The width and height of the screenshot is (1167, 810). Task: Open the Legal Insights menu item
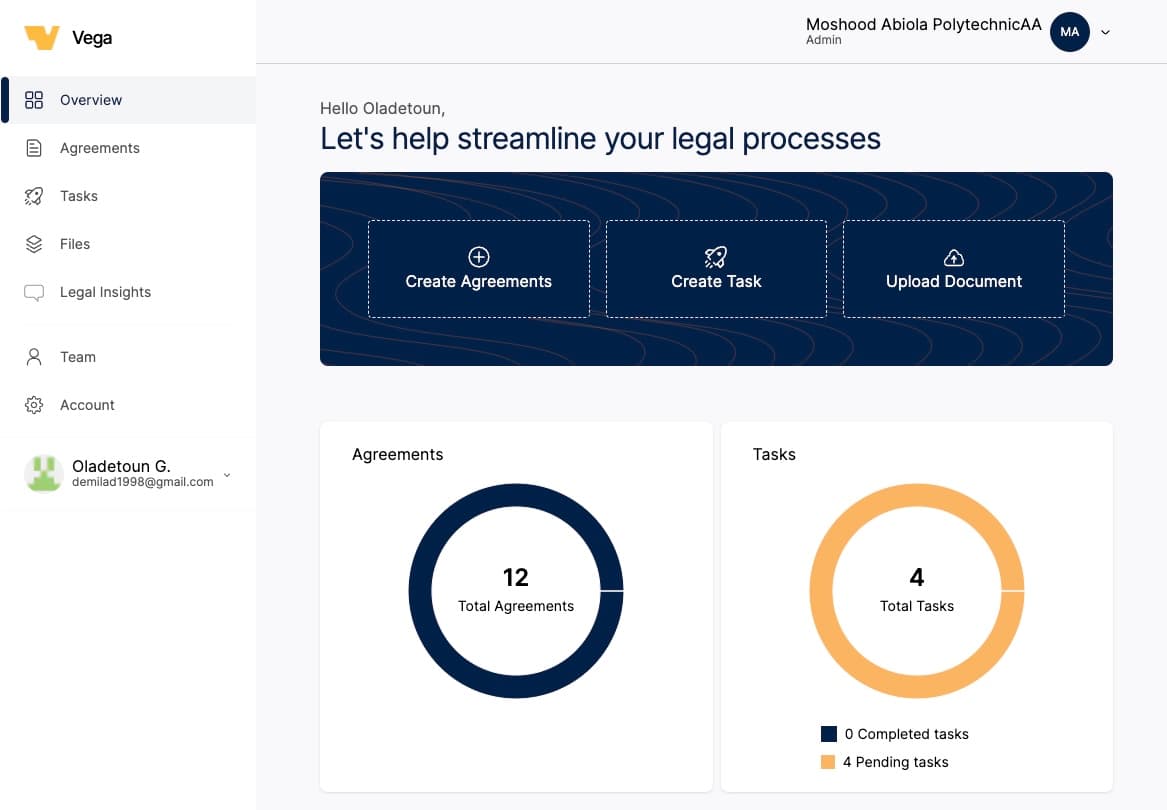pos(105,292)
